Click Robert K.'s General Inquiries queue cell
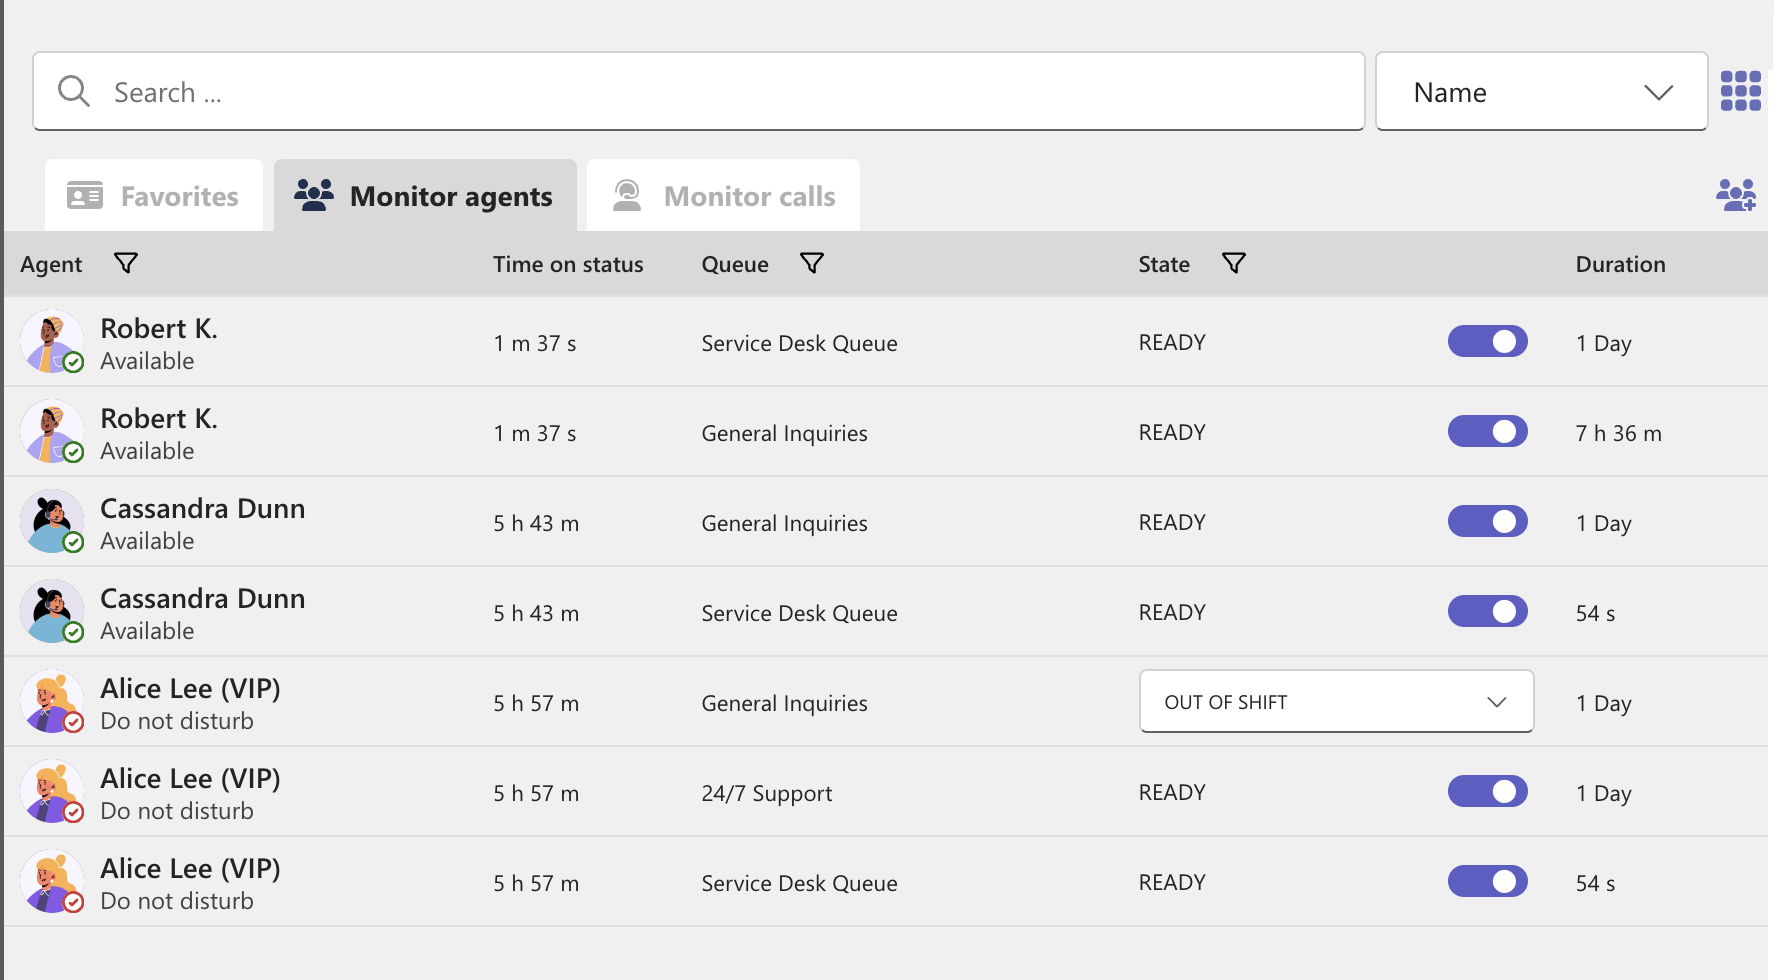The image size is (1774, 980). pos(784,433)
